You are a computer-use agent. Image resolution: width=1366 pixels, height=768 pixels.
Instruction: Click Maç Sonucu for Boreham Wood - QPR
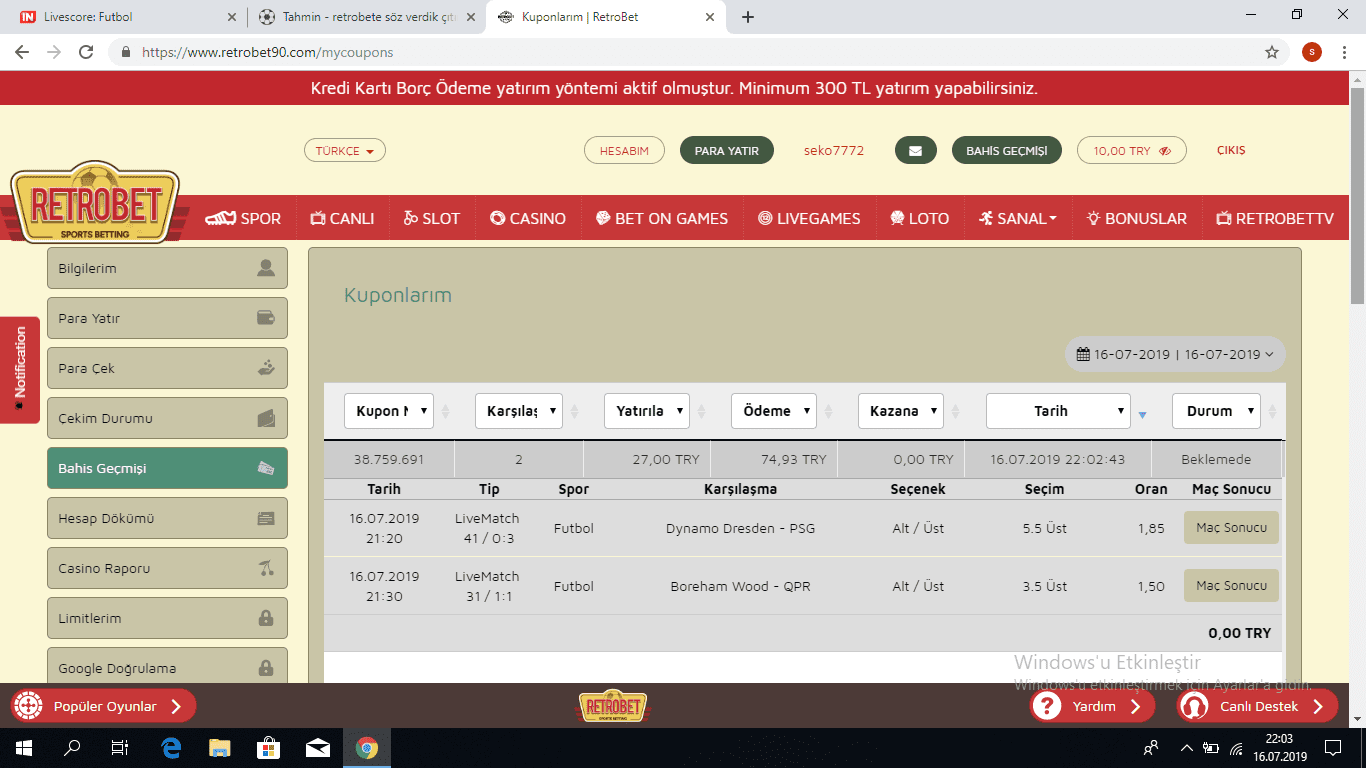[1231, 586]
